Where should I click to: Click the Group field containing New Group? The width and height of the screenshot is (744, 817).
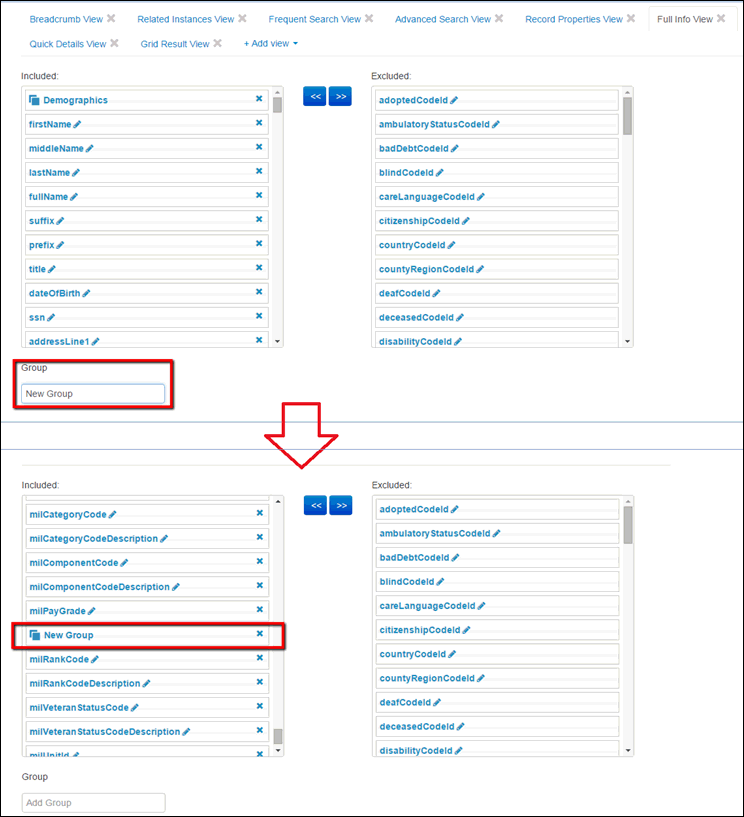[93, 394]
